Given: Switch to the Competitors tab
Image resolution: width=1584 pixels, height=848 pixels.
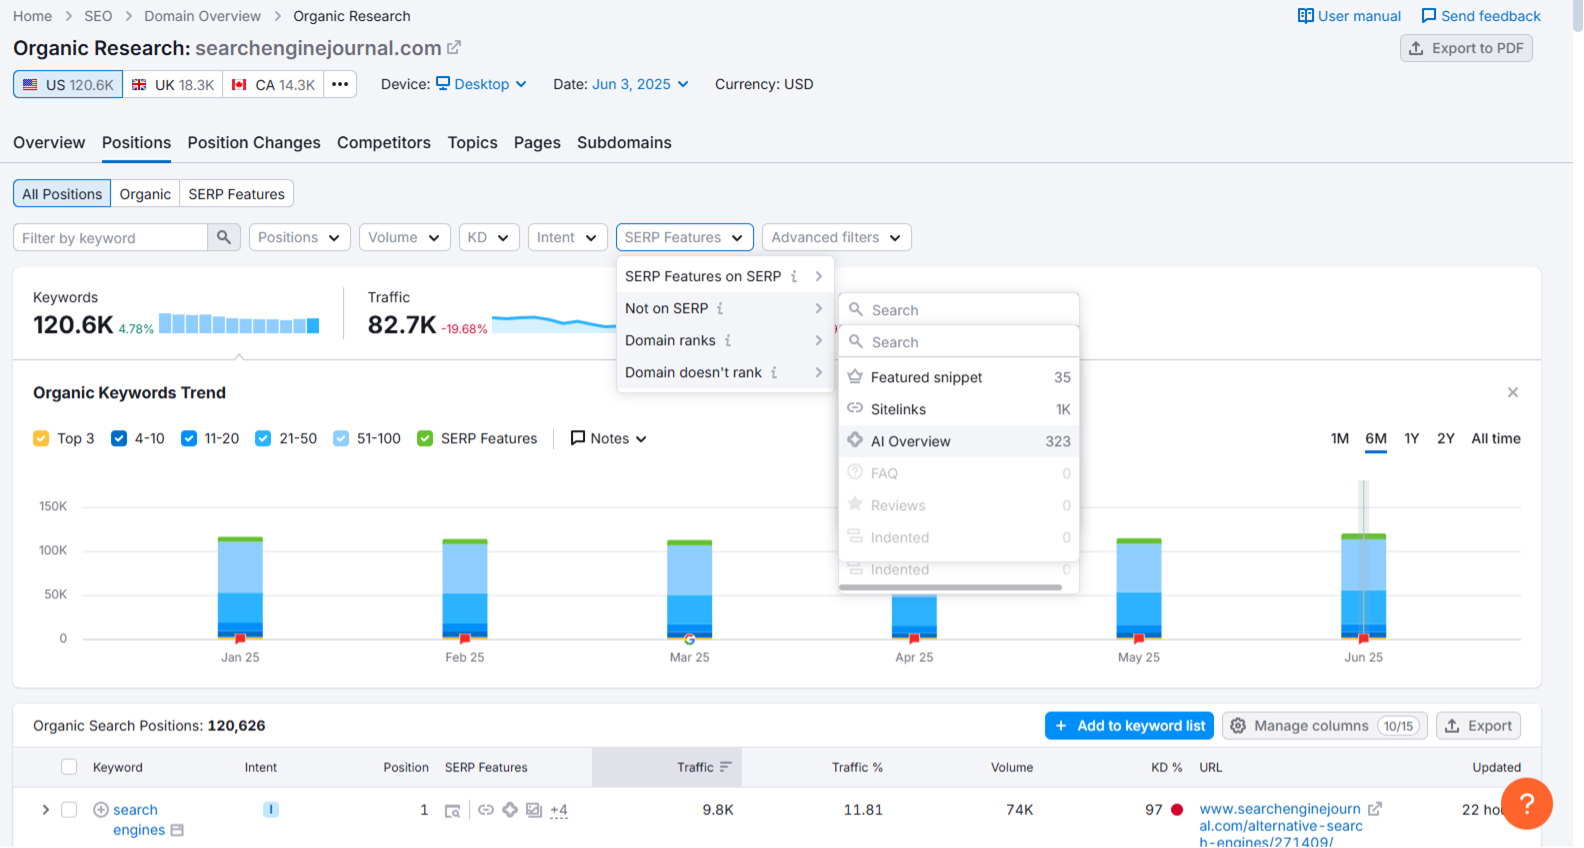Looking at the screenshot, I should (384, 142).
